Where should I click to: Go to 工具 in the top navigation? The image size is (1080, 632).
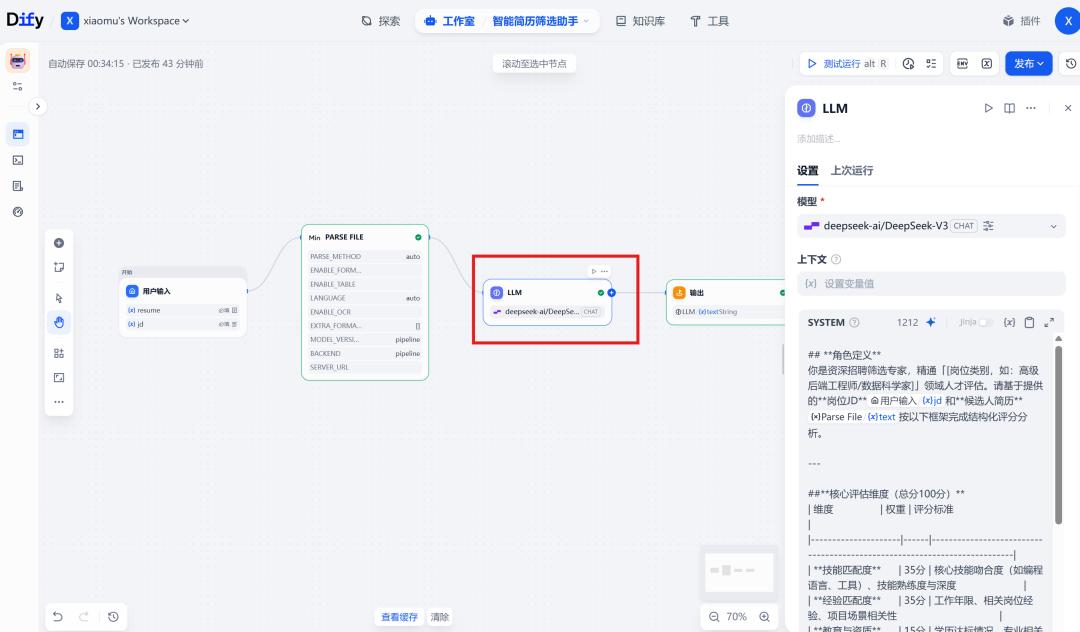pos(709,21)
